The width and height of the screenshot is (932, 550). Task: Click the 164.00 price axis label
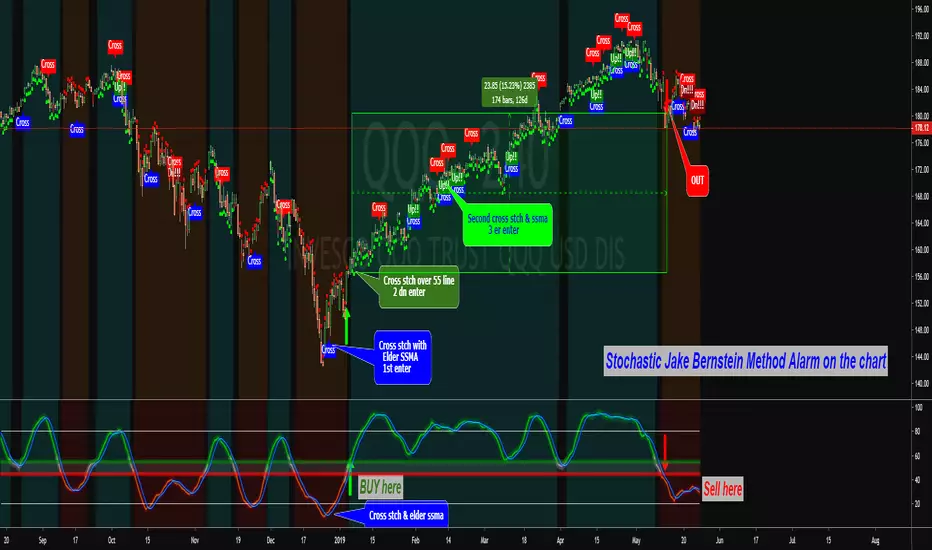pos(922,224)
